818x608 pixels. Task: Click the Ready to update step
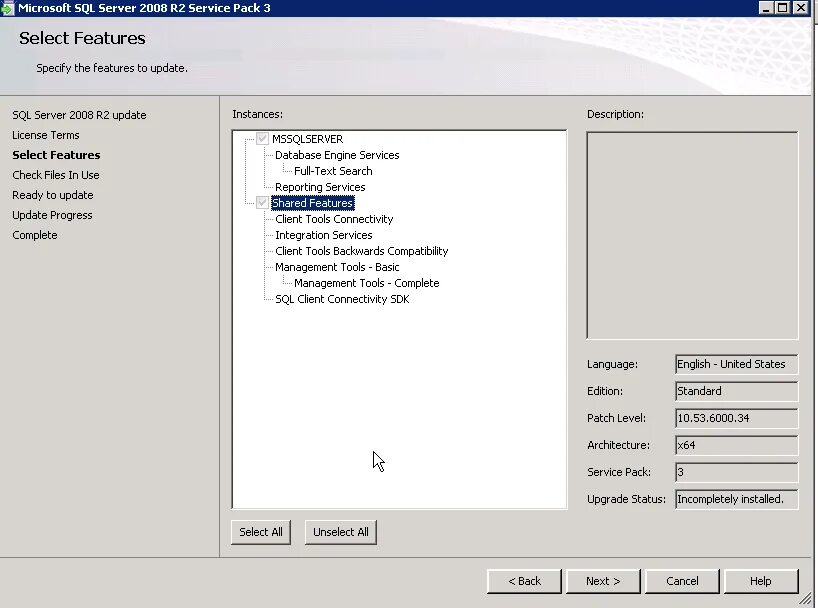tap(53, 195)
